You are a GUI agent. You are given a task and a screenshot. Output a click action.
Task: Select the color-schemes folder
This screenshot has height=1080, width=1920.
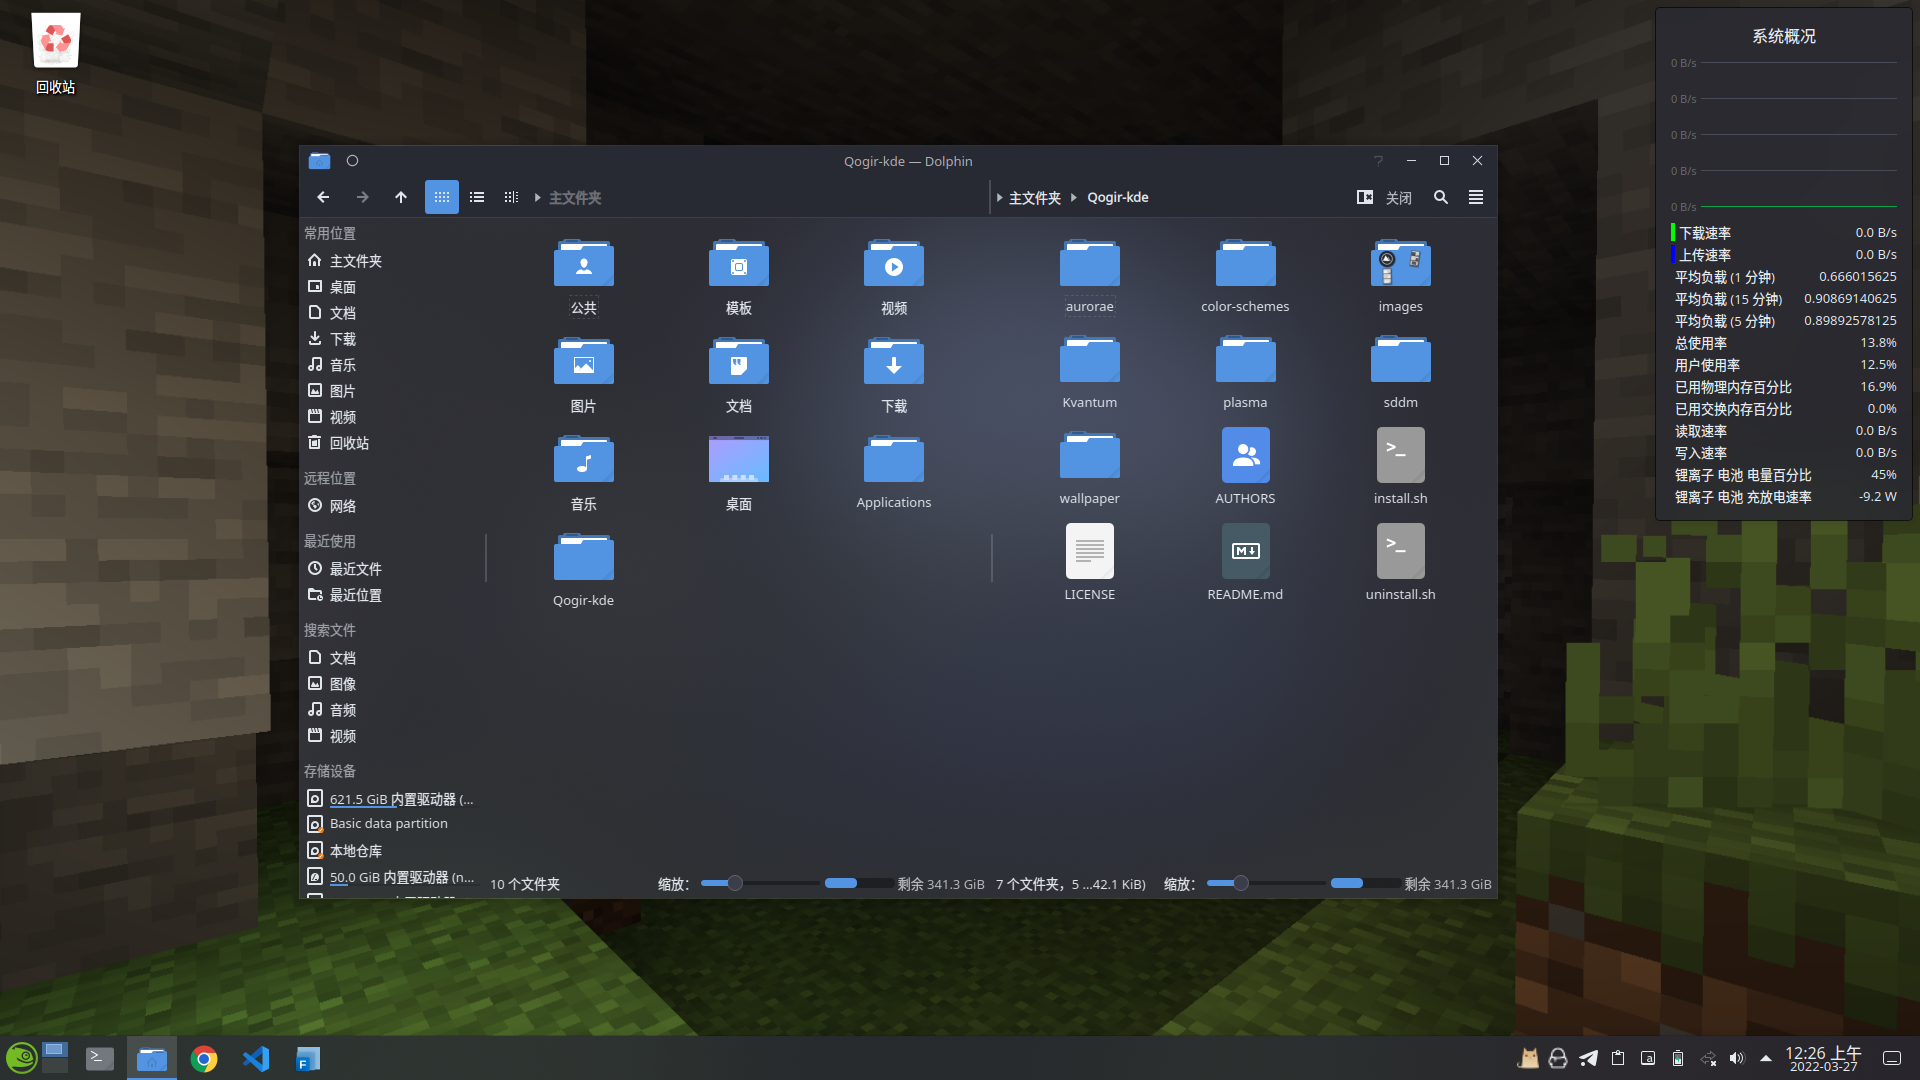[1245, 265]
